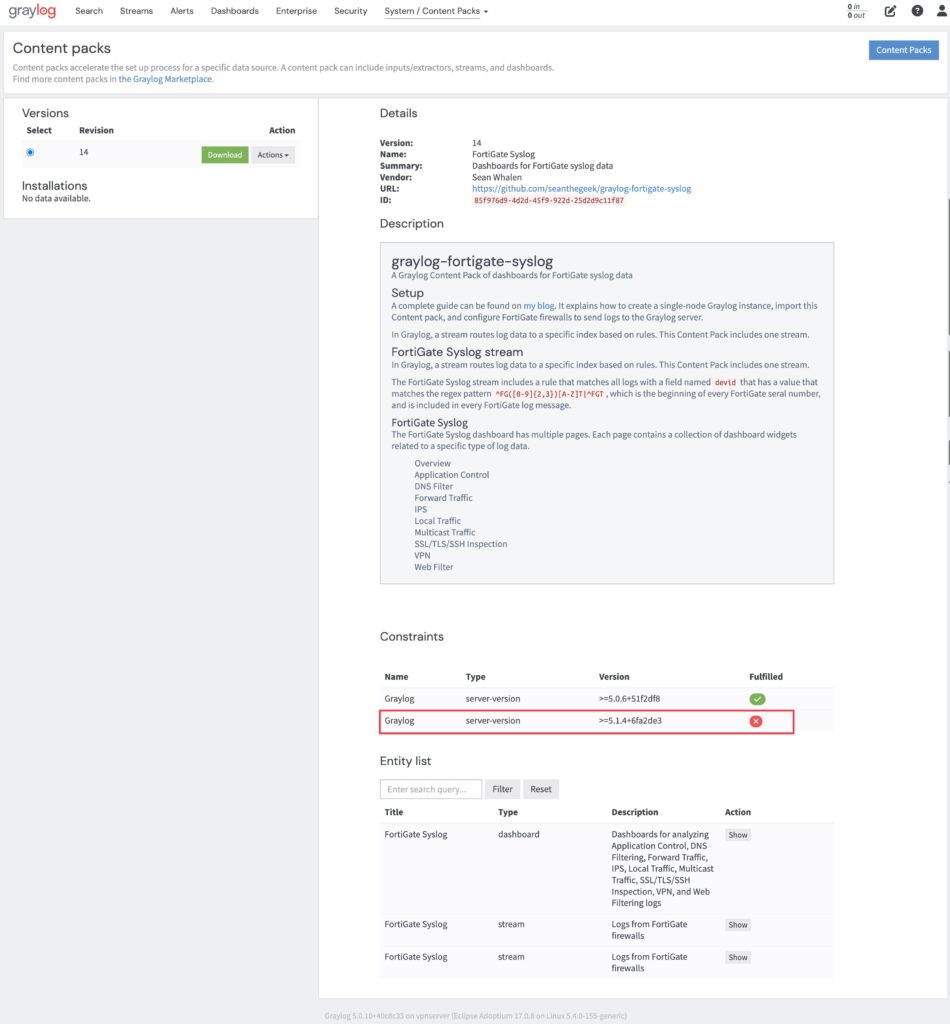Image resolution: width=950 pixels, height=1024 pixels.
Task: Click 'DNS Filter' list entry
Action: [x=434, y=487]
